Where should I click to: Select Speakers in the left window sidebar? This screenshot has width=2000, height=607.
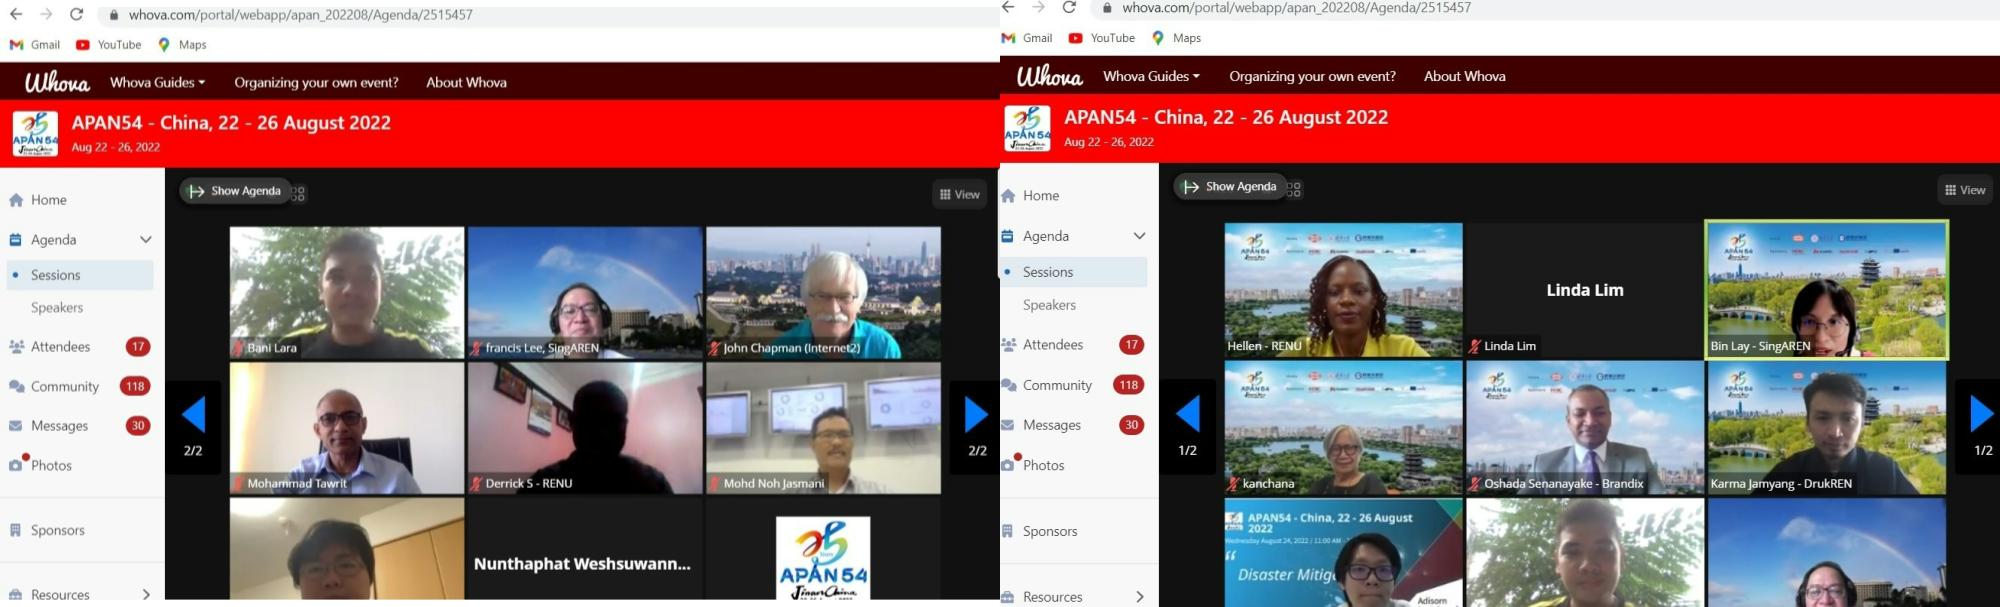57,308
